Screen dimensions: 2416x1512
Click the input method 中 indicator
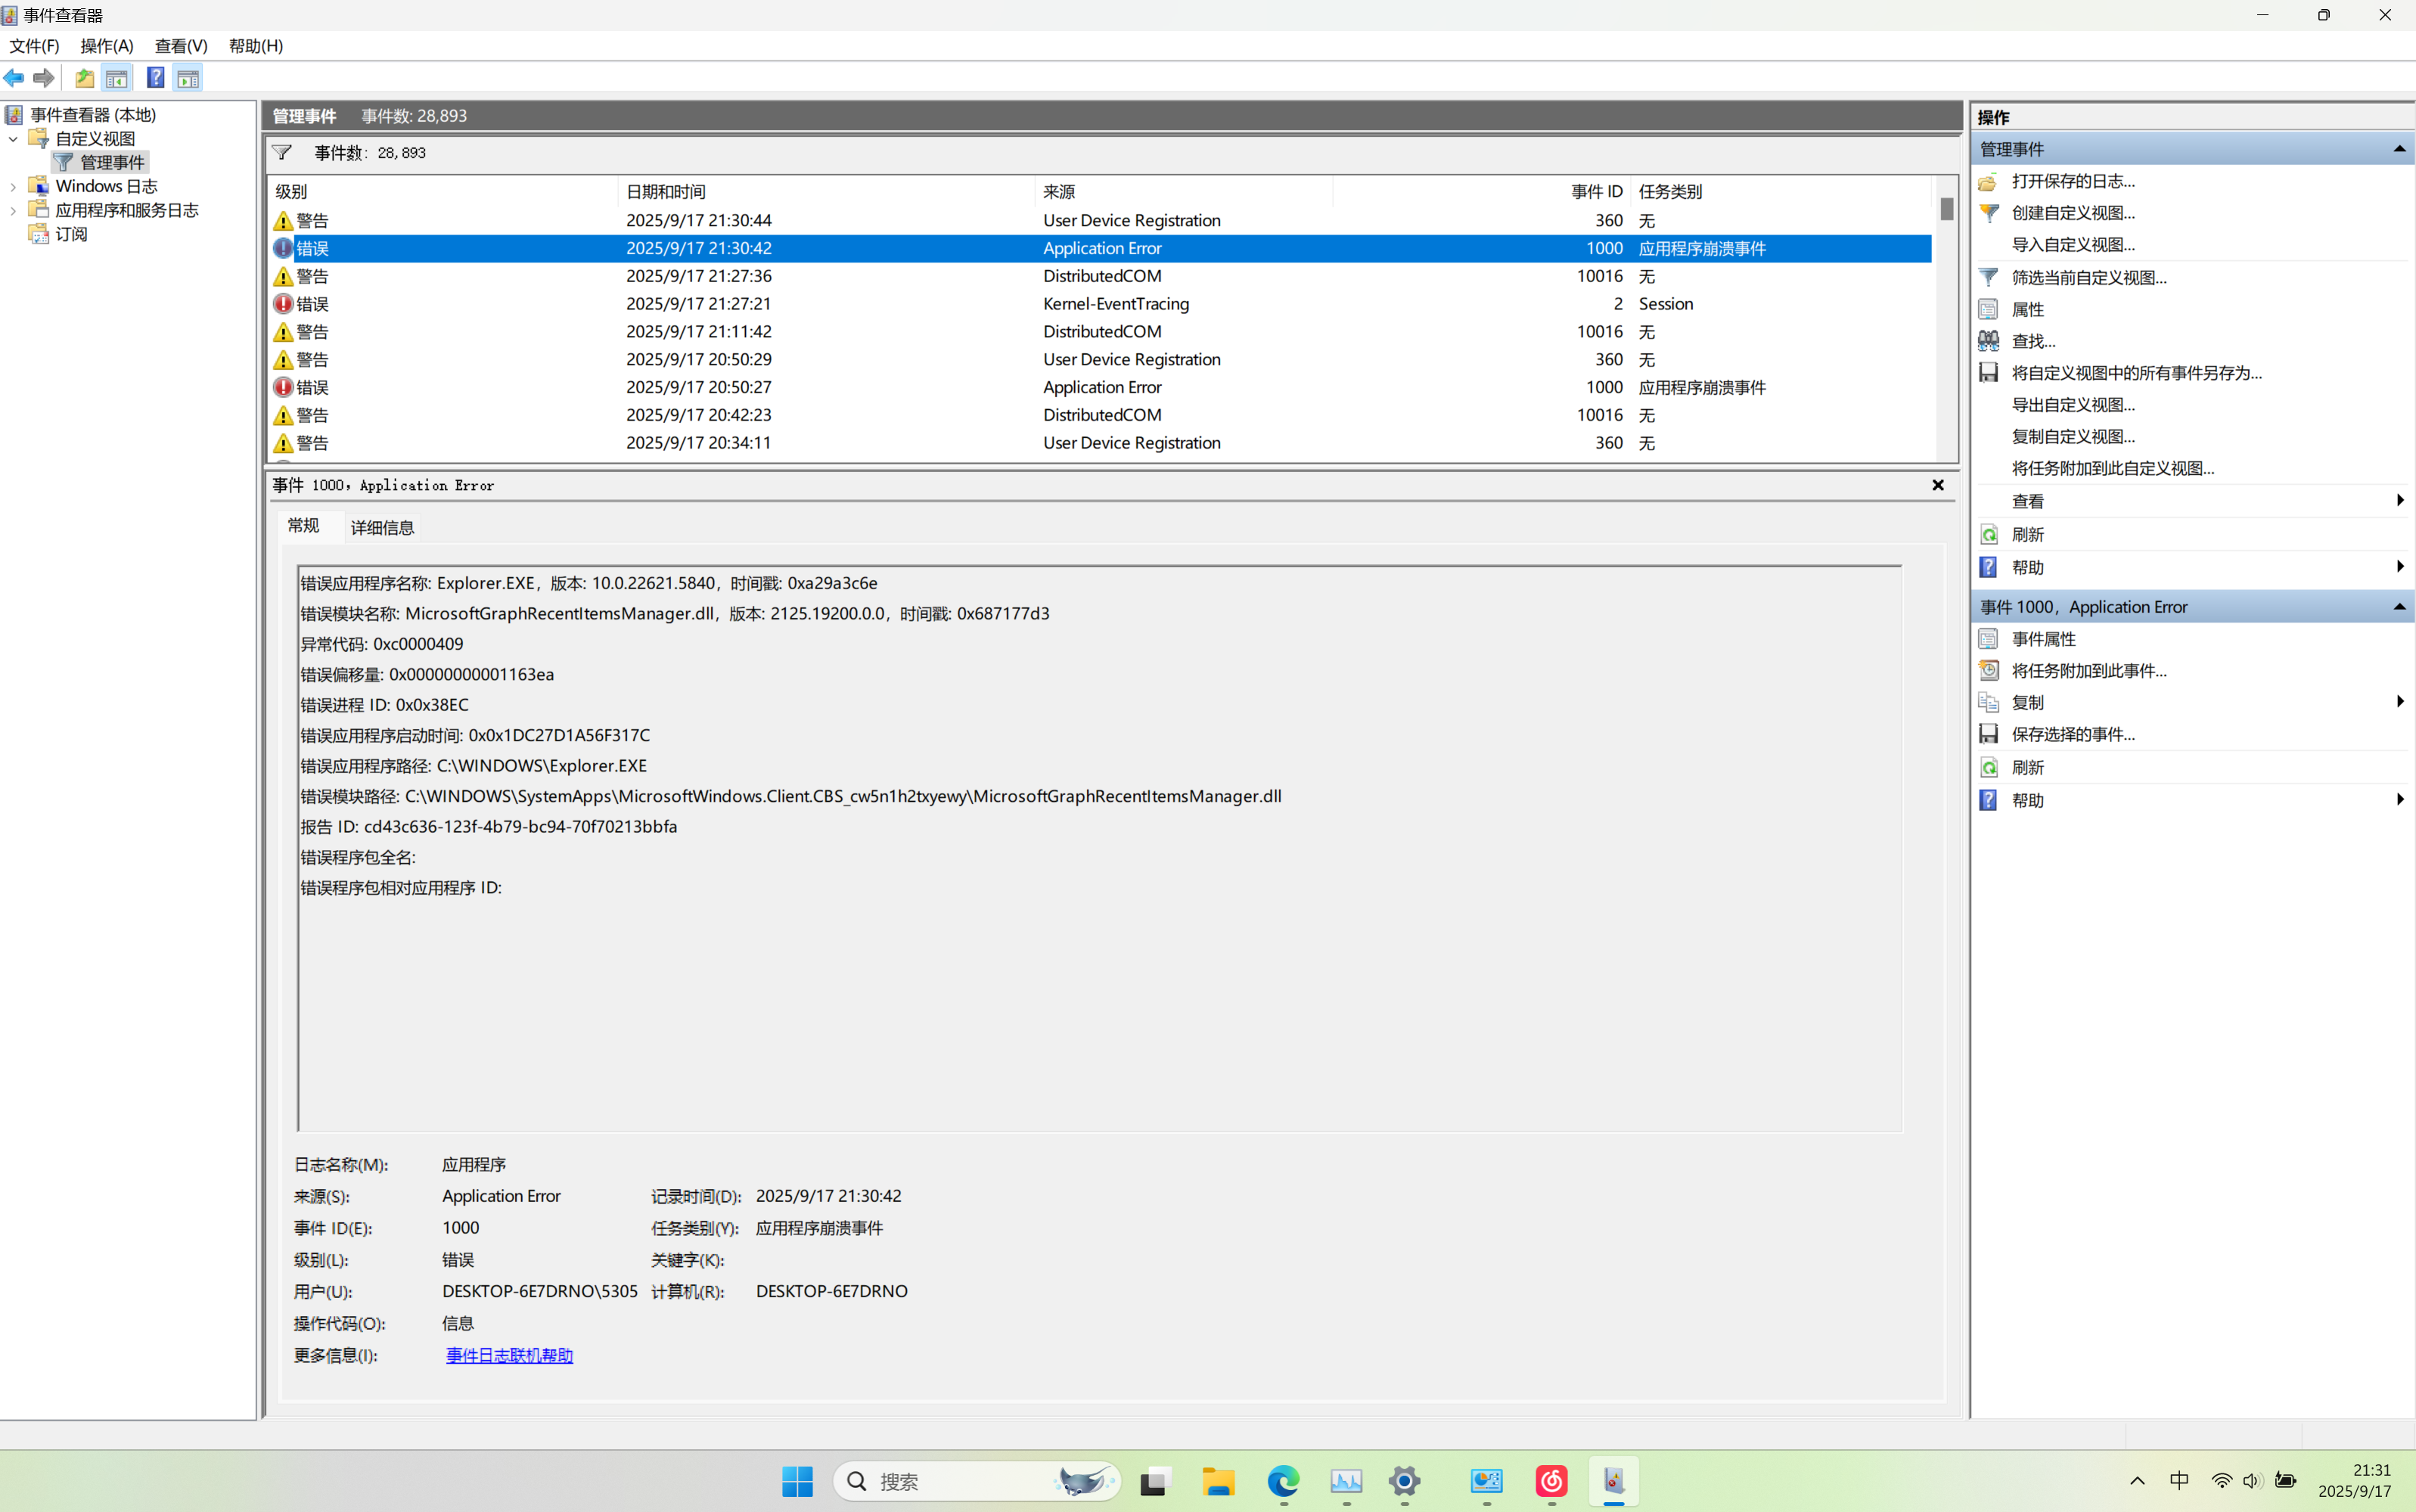pos(2179,1481)
